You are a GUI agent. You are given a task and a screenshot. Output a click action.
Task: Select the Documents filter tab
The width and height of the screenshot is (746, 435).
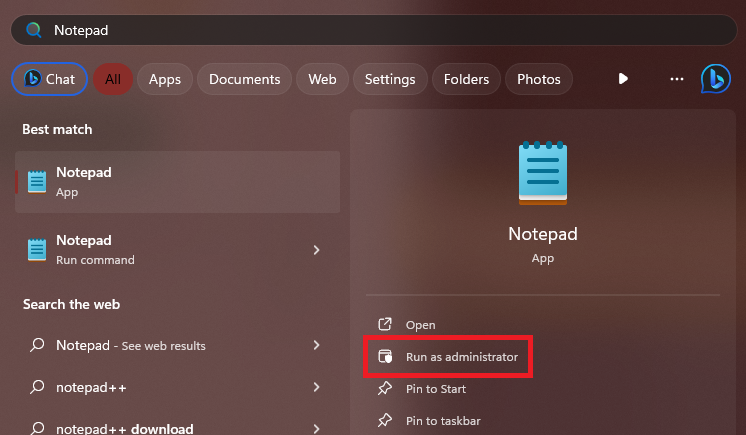coord(244,79)
